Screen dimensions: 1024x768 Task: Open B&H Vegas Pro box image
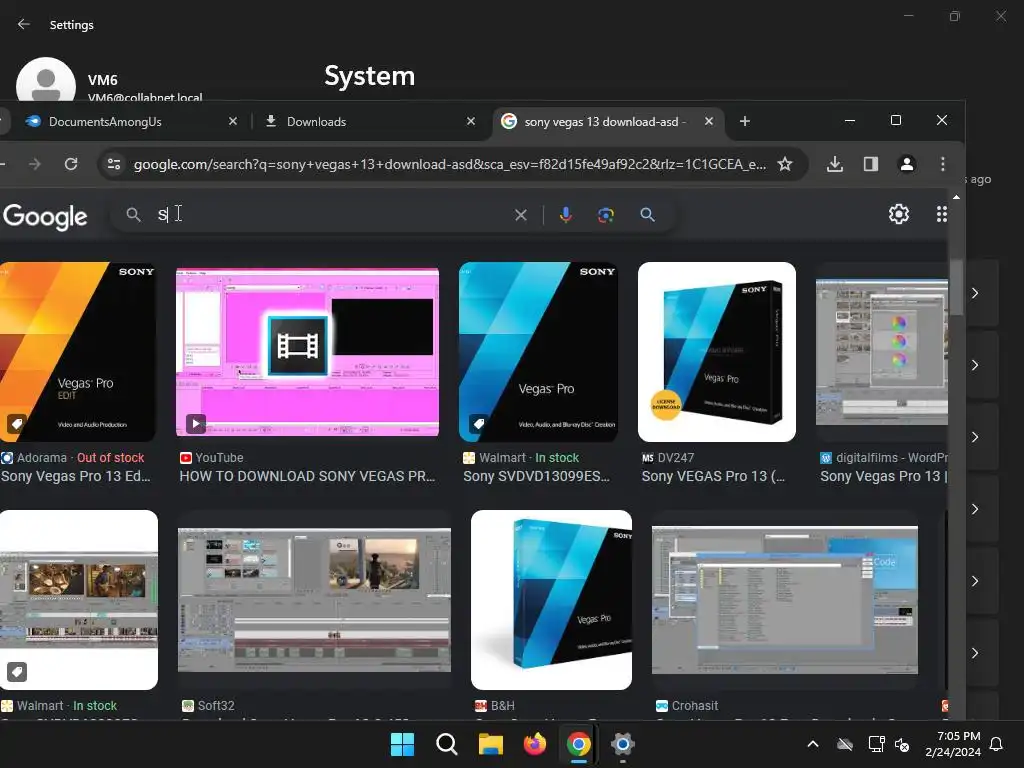(x=551, y=600)
